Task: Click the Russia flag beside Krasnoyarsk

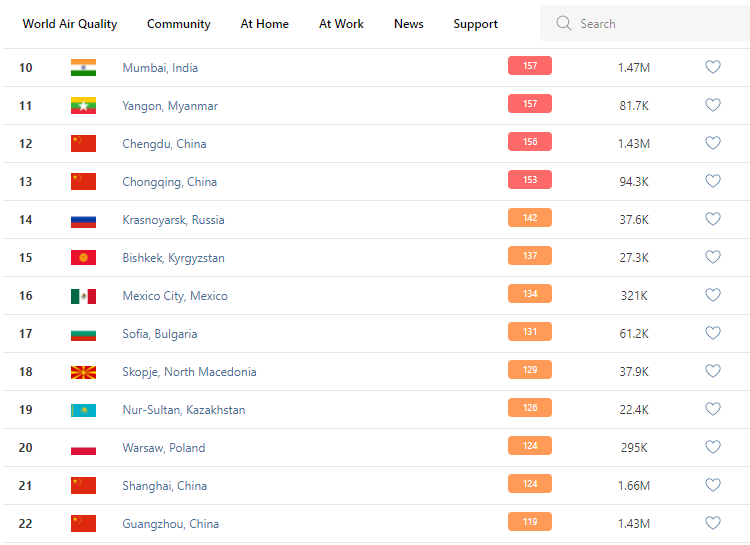Action: pos(83,220)
